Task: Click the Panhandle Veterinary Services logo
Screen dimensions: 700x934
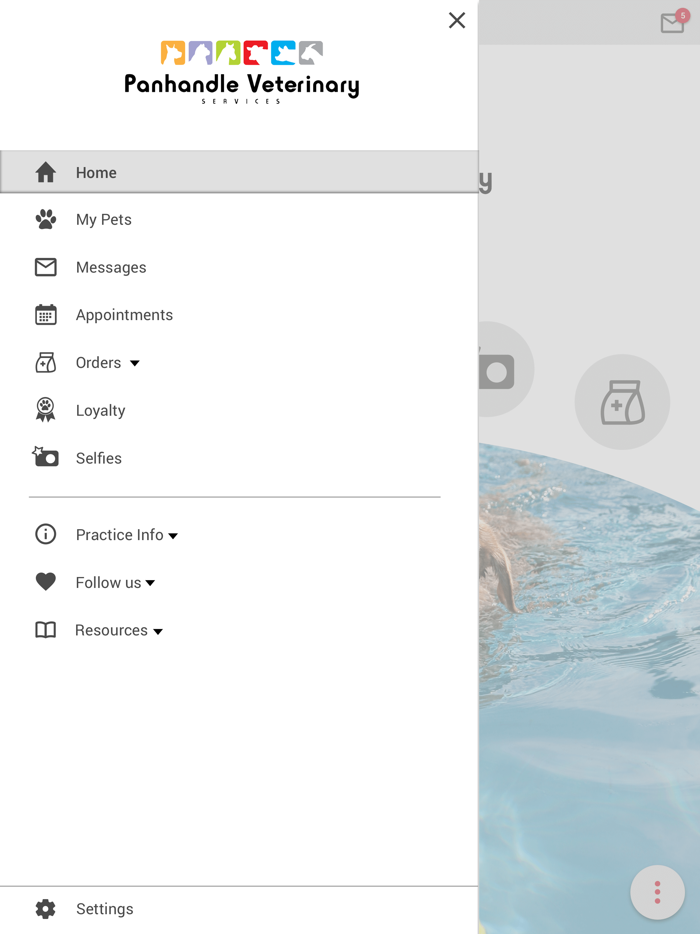Action: pyautogui.click(x=241, y=72)
